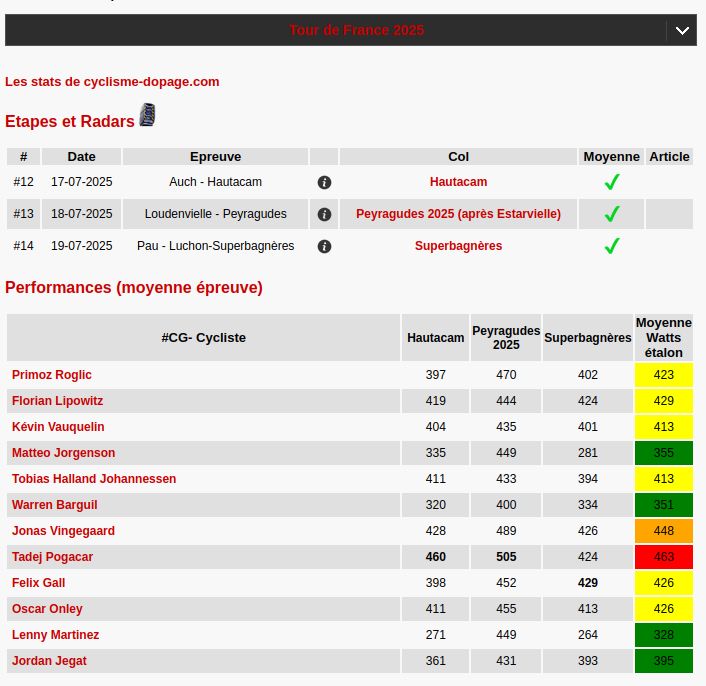Open the Tour de France 2025 dropdown
The width and height of the screenshot is (706, 686).
click(351, 30)
